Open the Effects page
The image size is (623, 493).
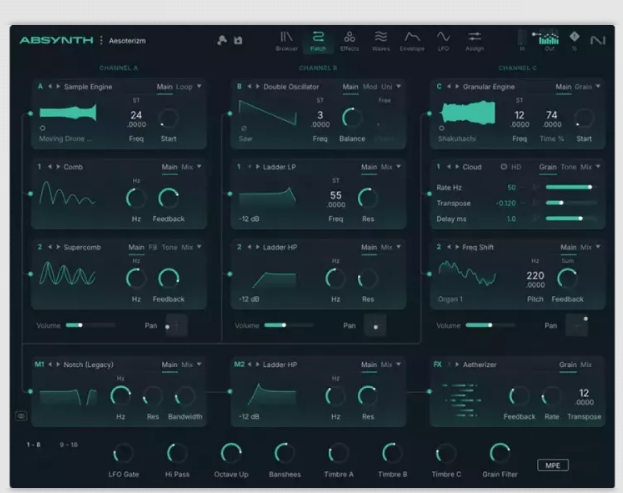coord(349,41)
